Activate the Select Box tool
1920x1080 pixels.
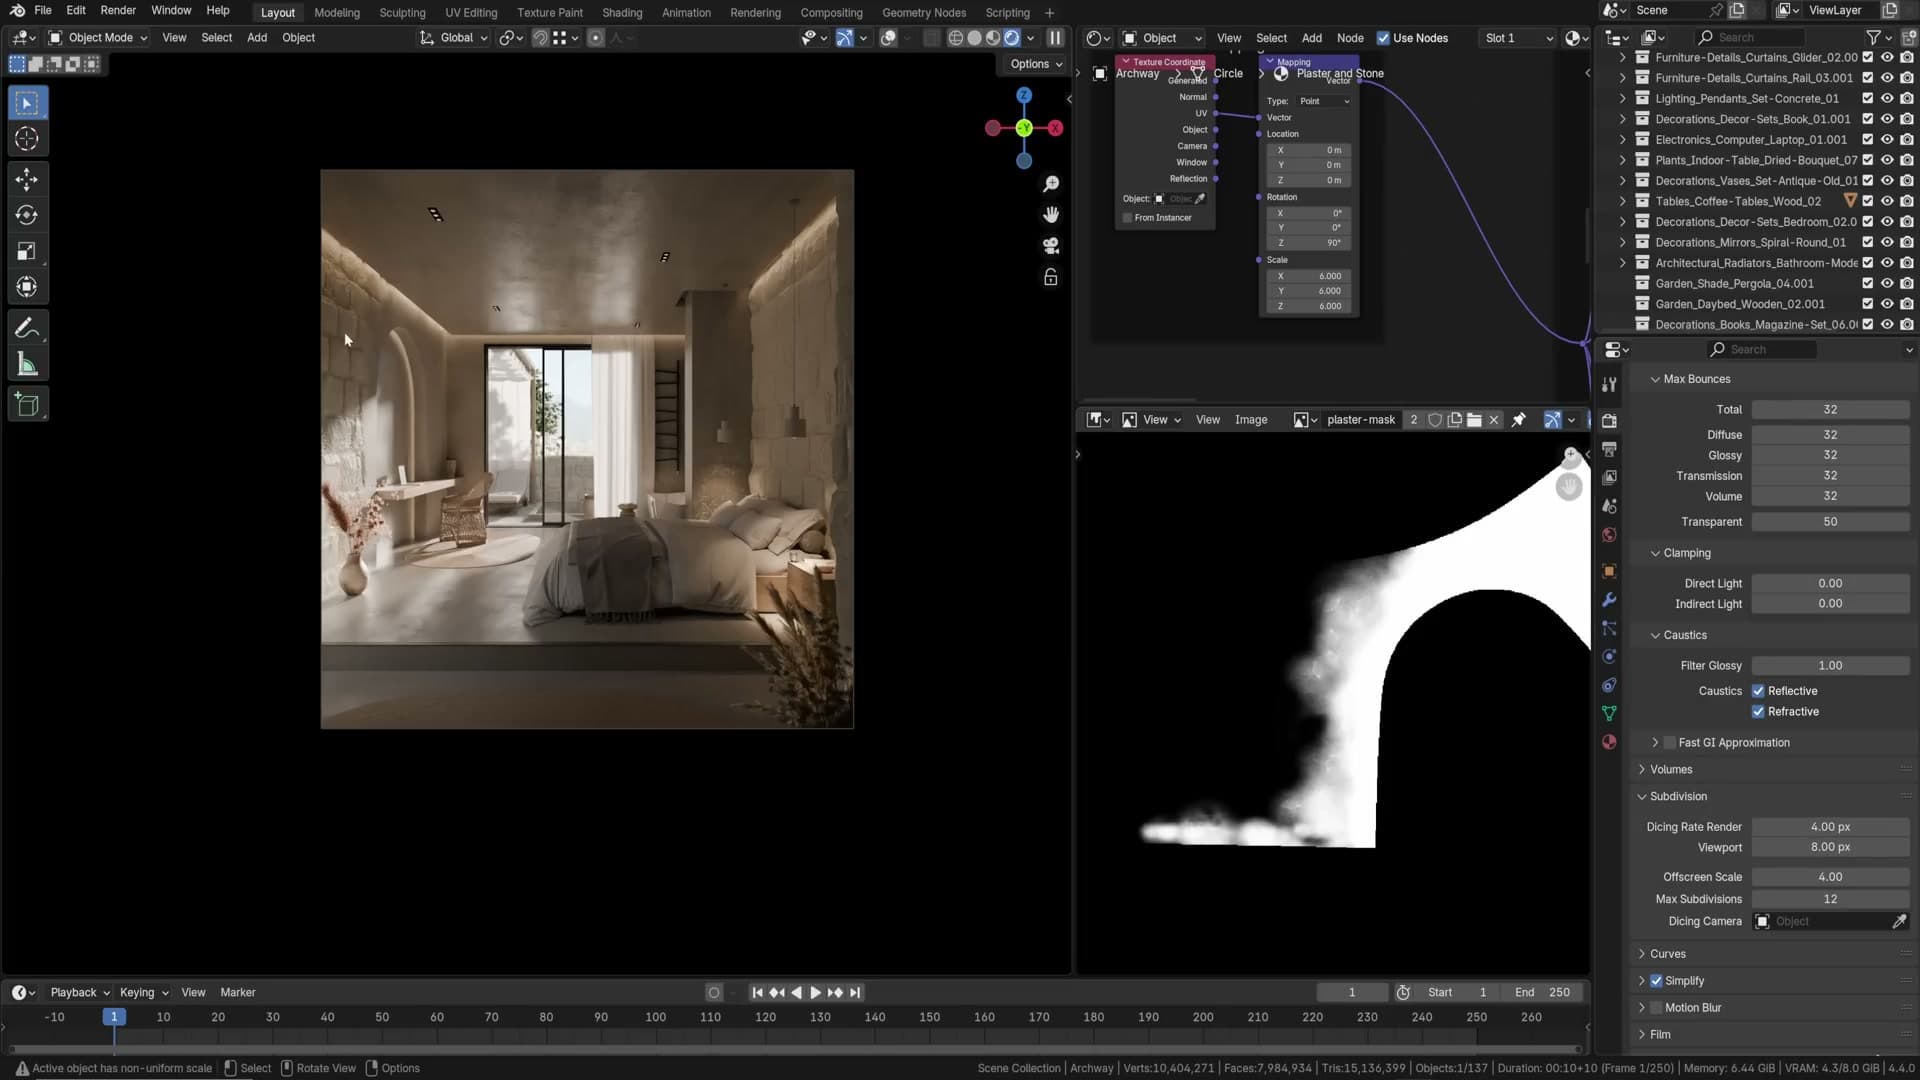[x=27, y=103]
